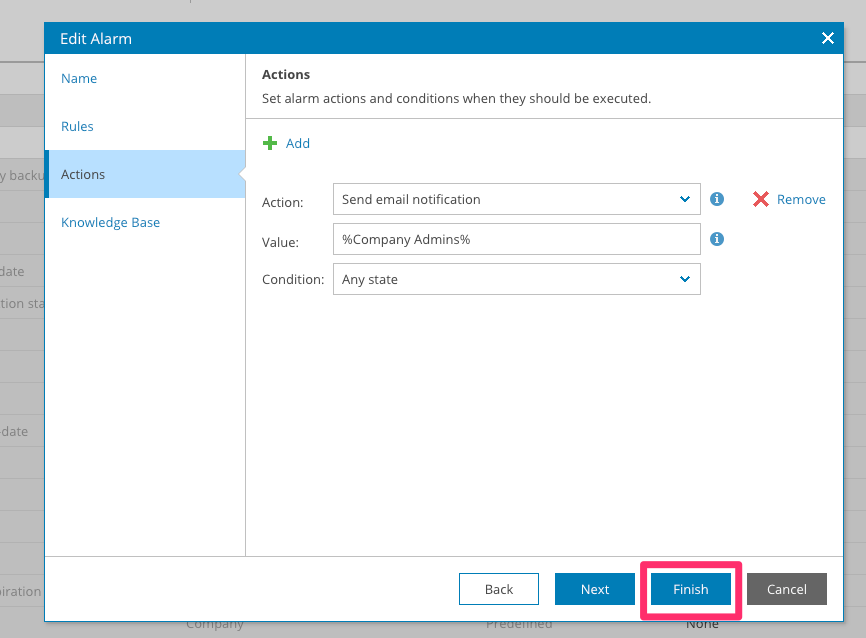Click the chevron arrow in Condition dropdown
Image resolution: width=866 pixels, height=638 pixels.
(x=685, y=279)
